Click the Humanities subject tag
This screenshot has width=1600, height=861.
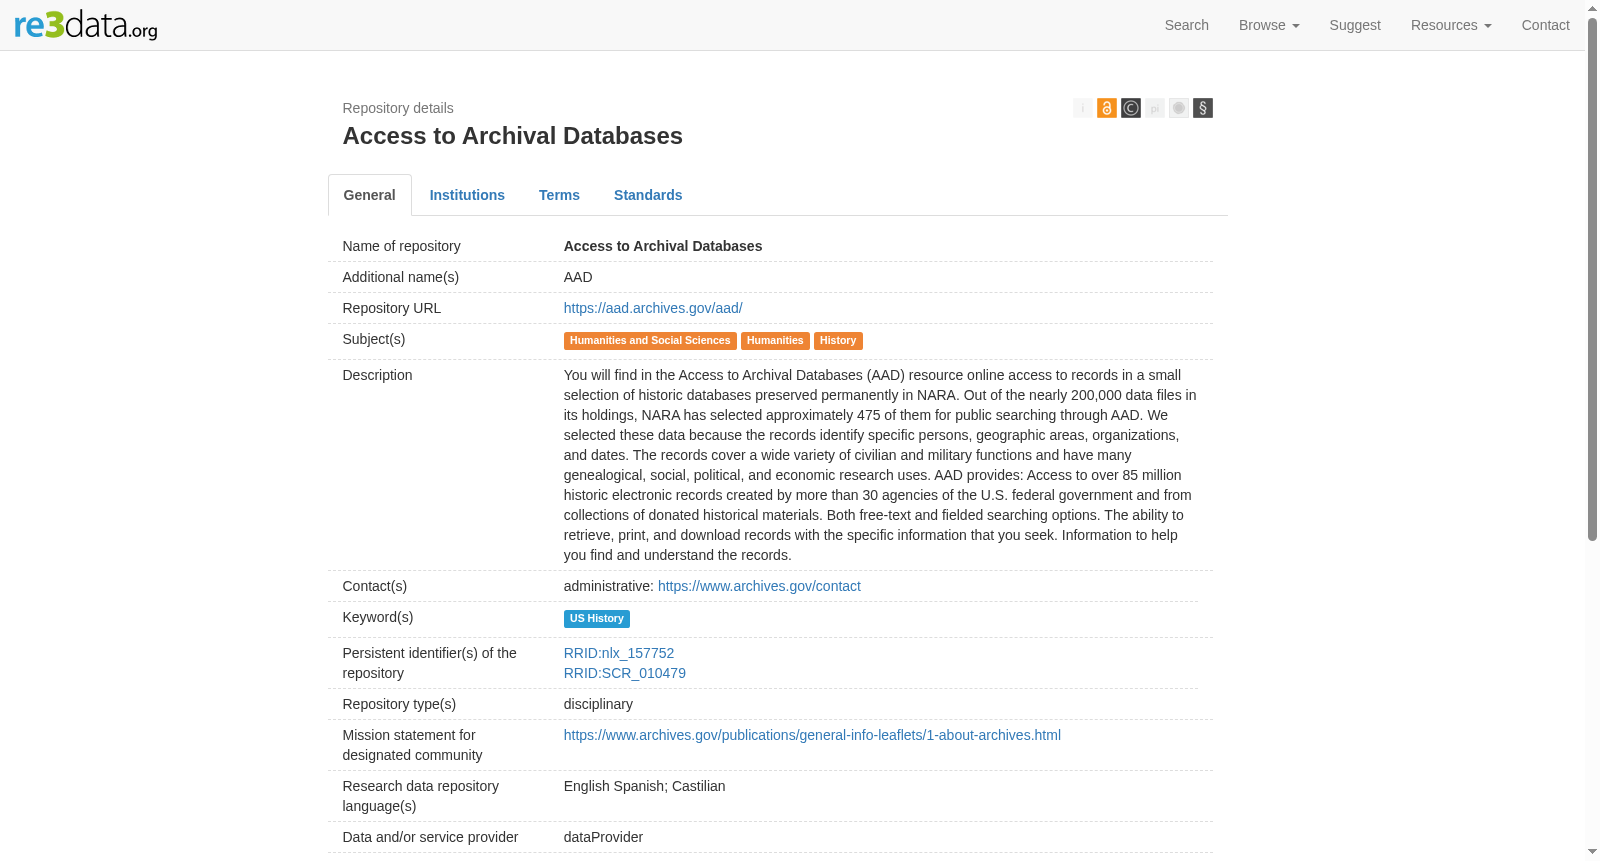(x=775, y=341)
